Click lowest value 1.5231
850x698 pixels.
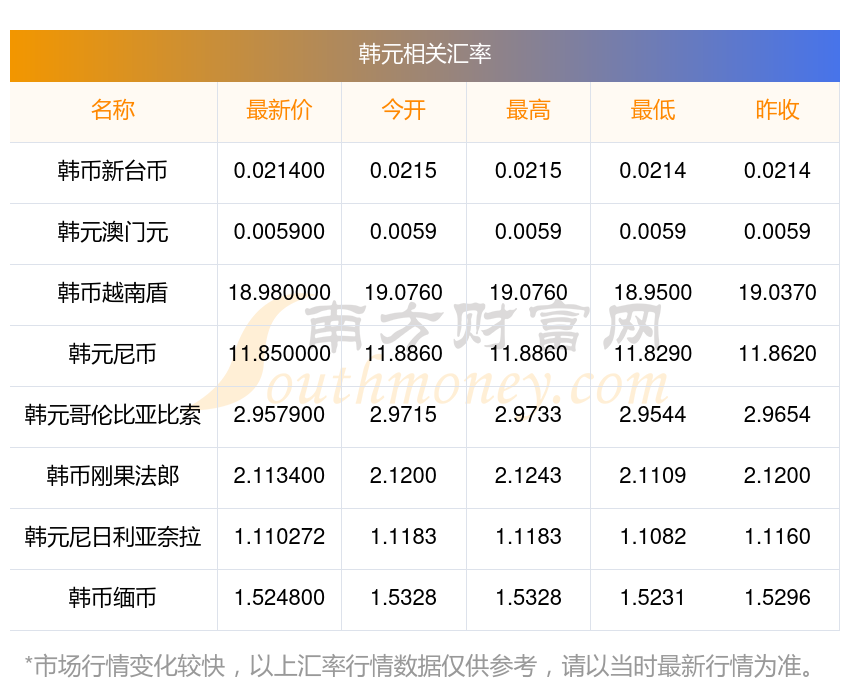tap(653, 598)
